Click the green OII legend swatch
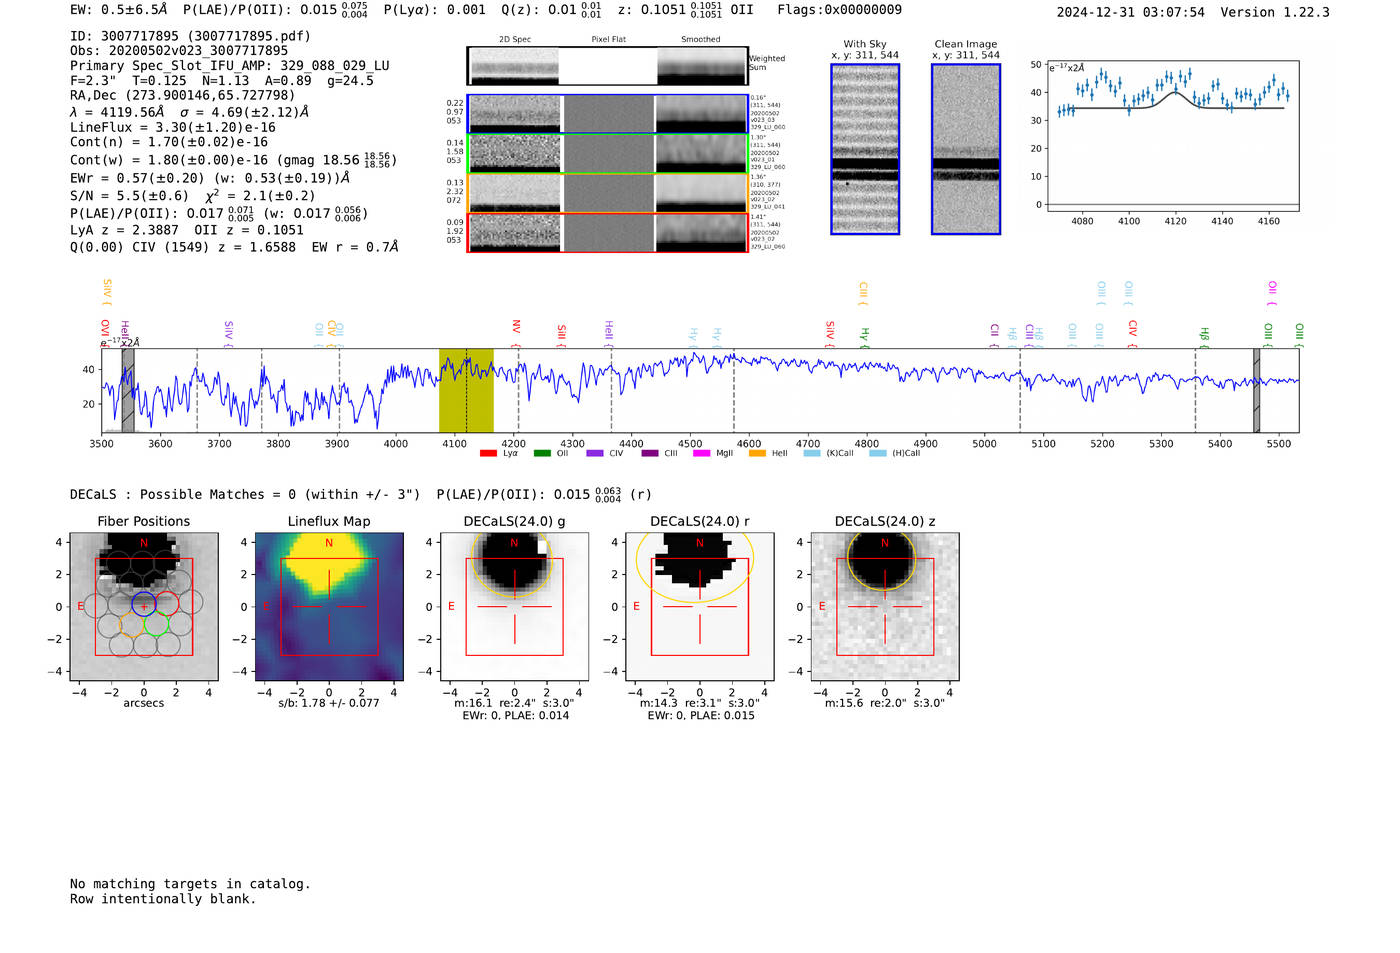Screen dimensions: 1400x953 pos(542,454)
